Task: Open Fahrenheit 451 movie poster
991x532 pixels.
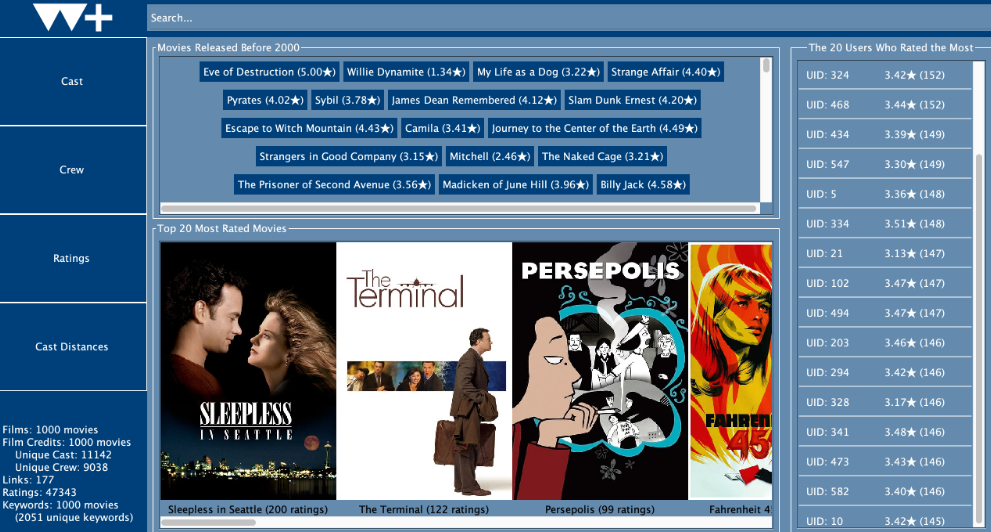Action: click(731, 371)
